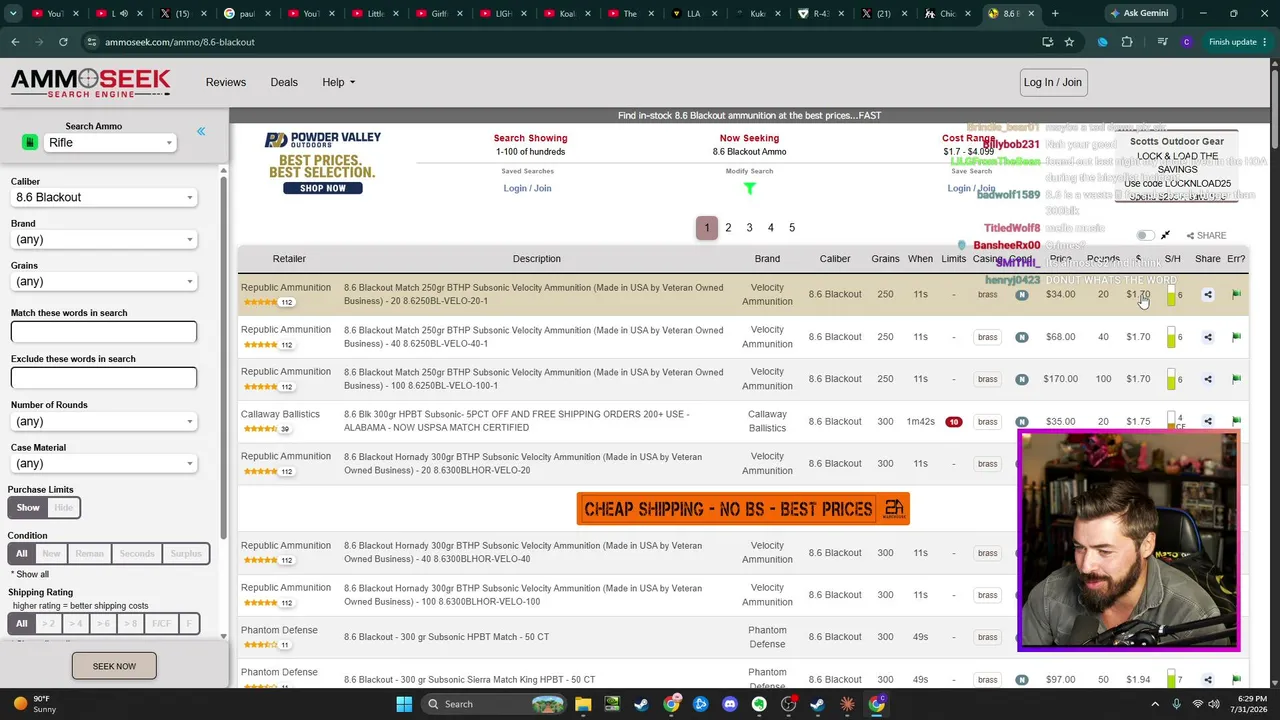The height and width of the screenshot is (720, 1280).
Task: Click the Match these words input field
Action: 104,332
